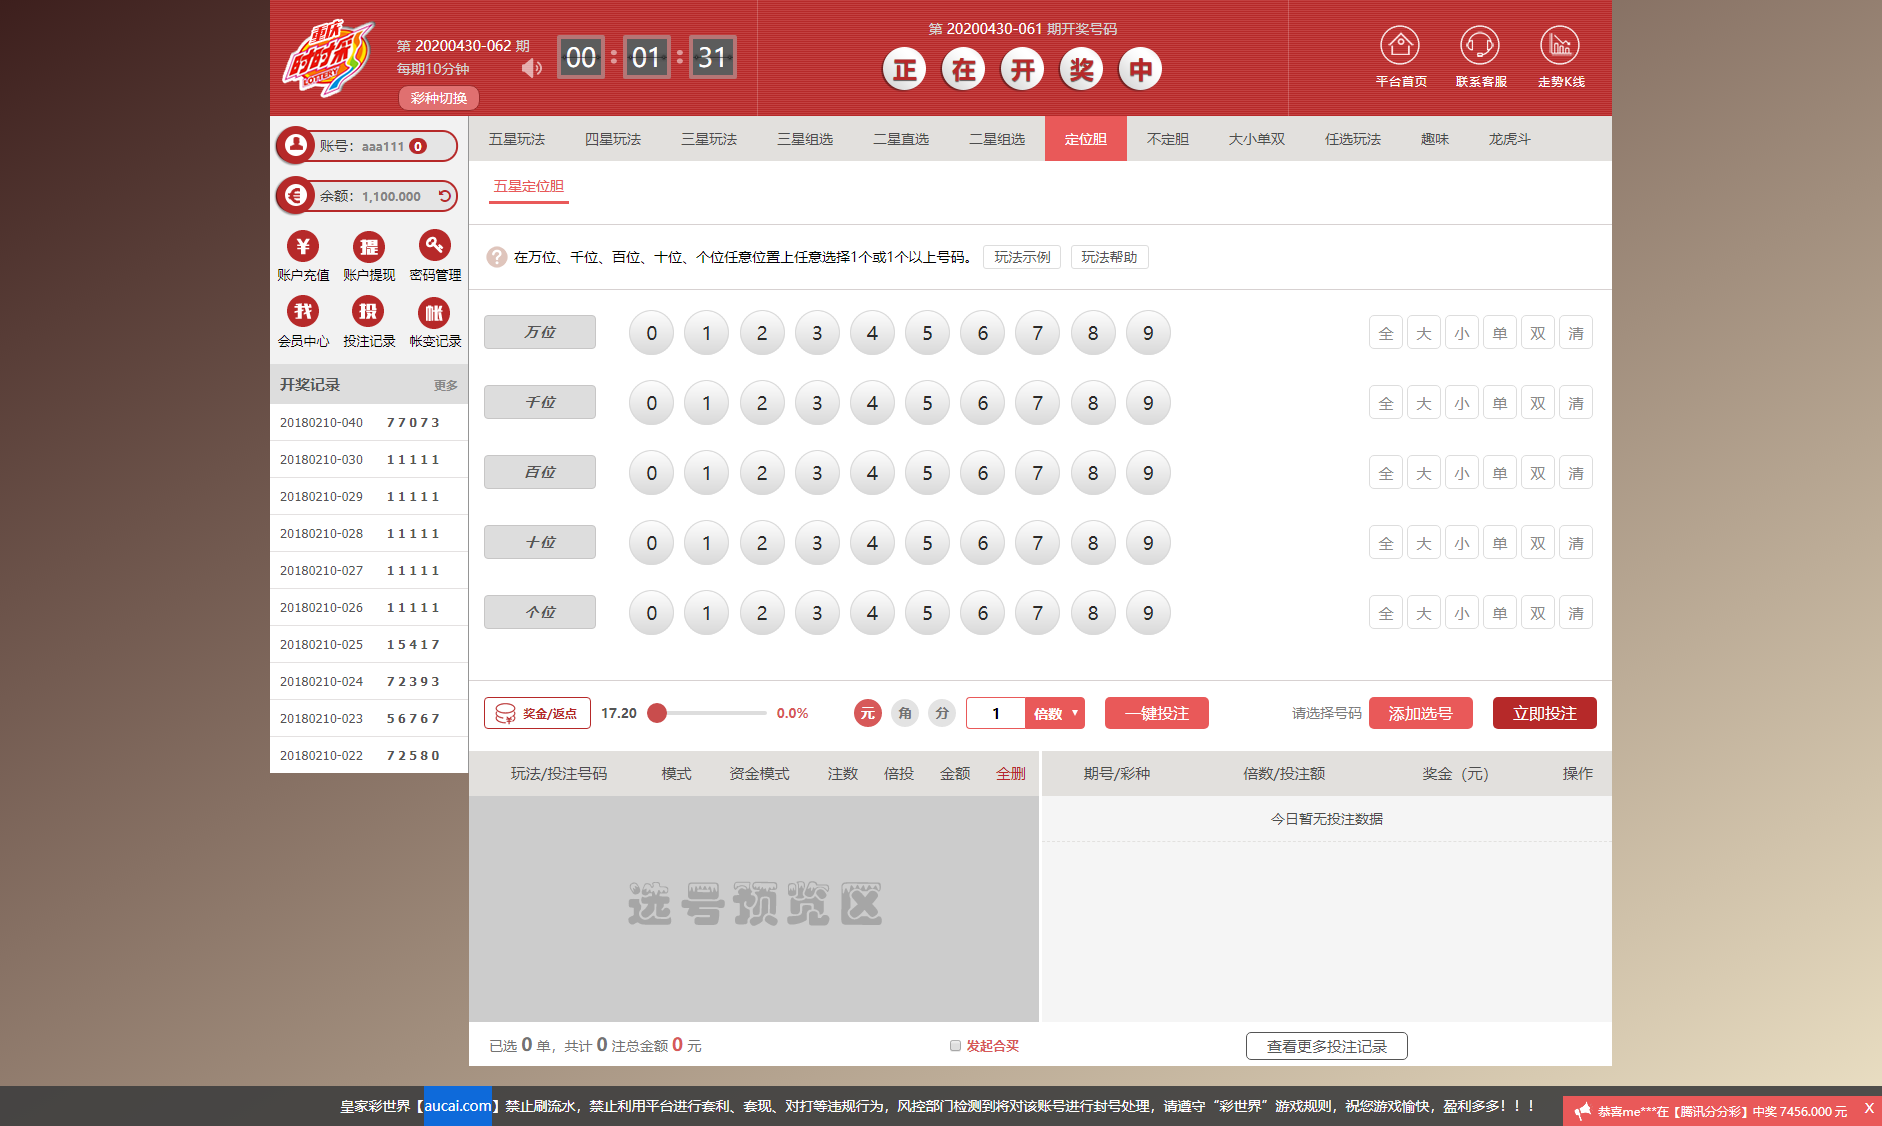Open 密码管理 key icon

(x=434, y=246)
